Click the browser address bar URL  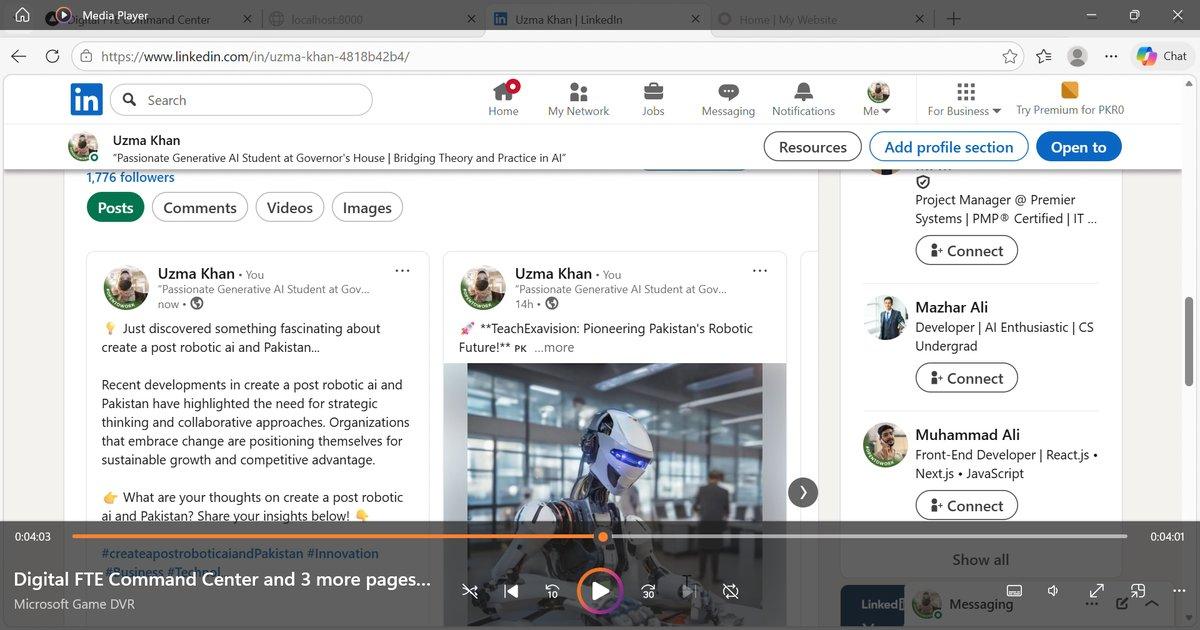point(255,57)
